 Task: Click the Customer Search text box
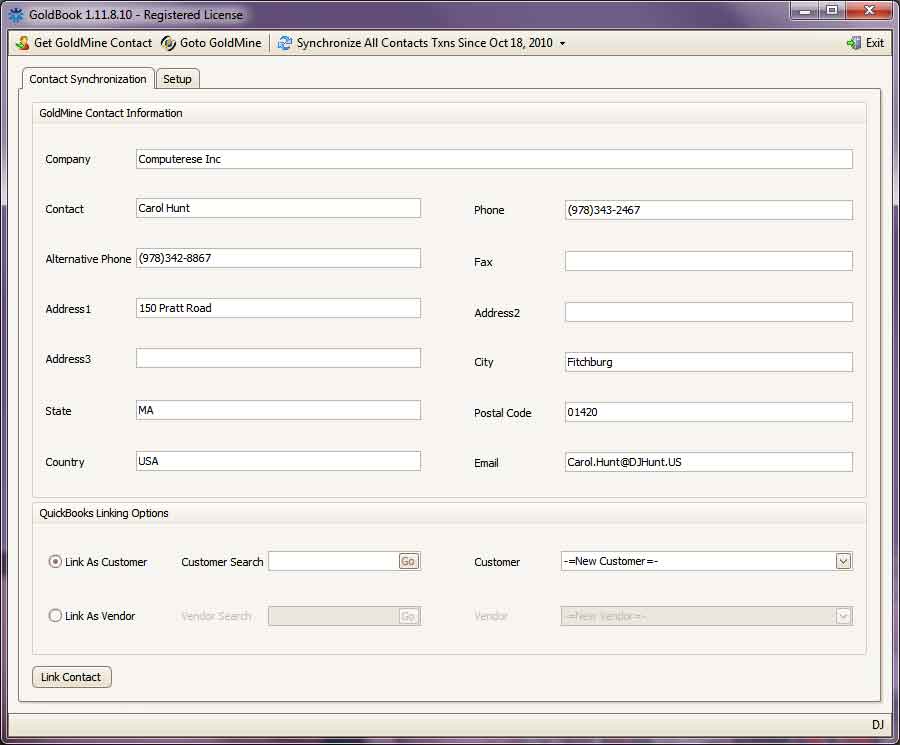(333, 561)
